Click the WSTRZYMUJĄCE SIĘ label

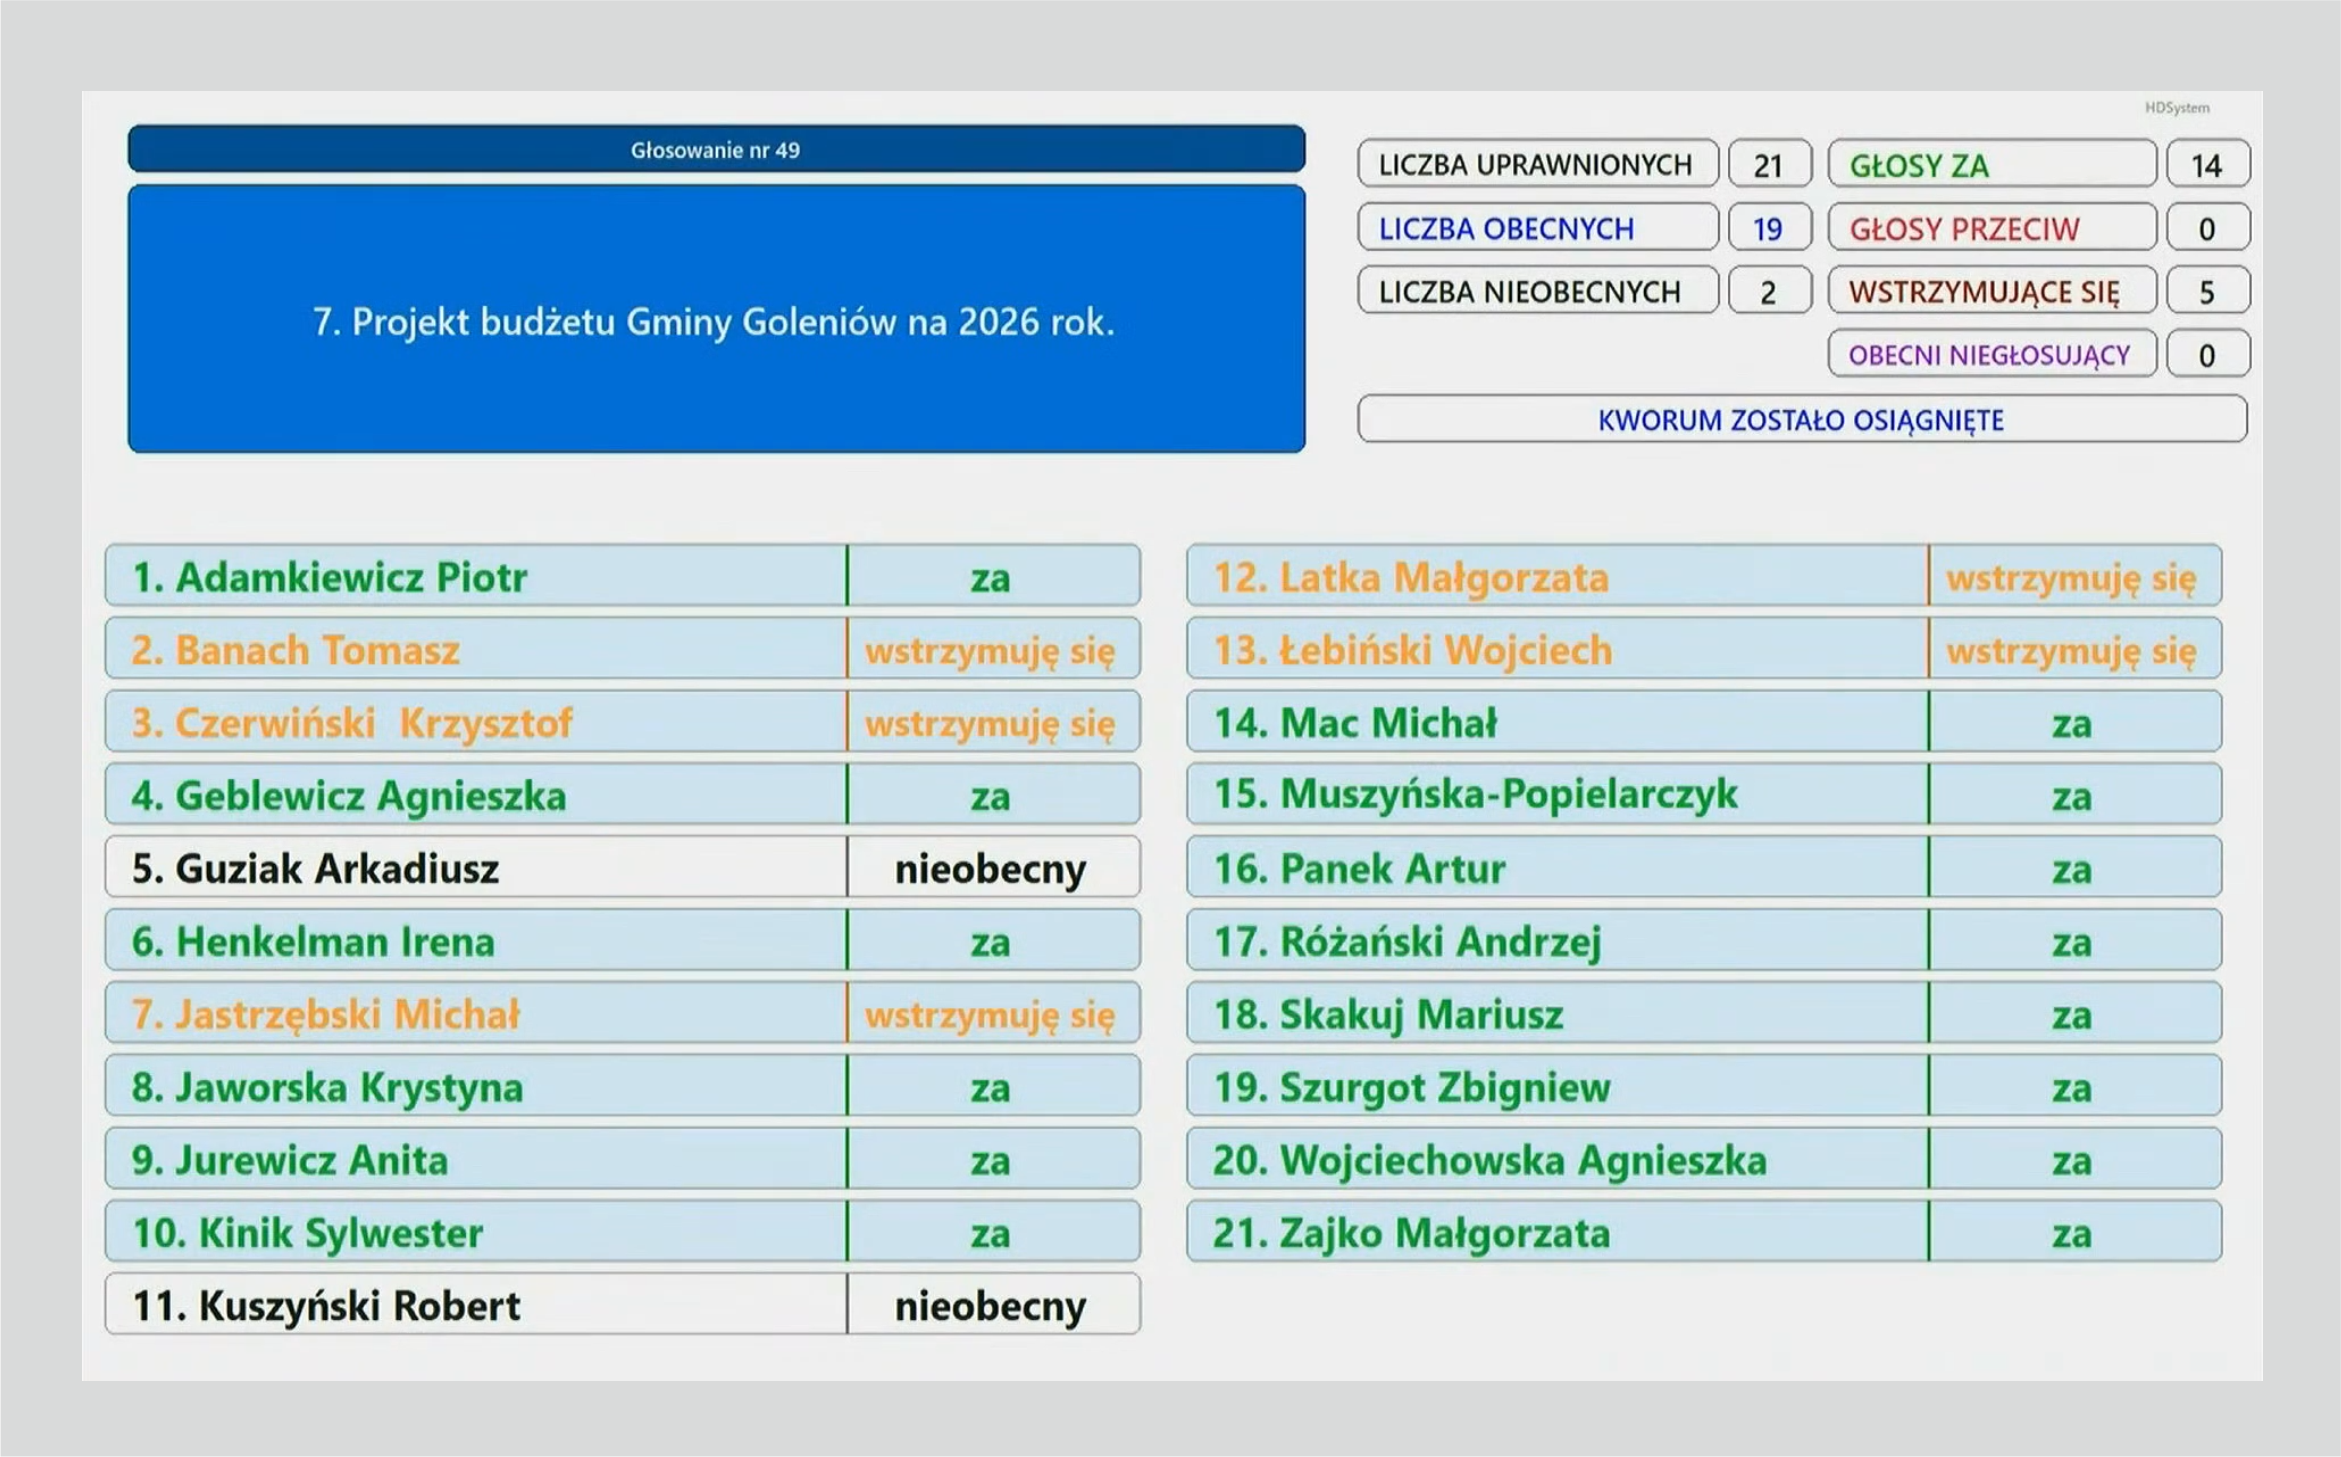(x=1990, y=291)
